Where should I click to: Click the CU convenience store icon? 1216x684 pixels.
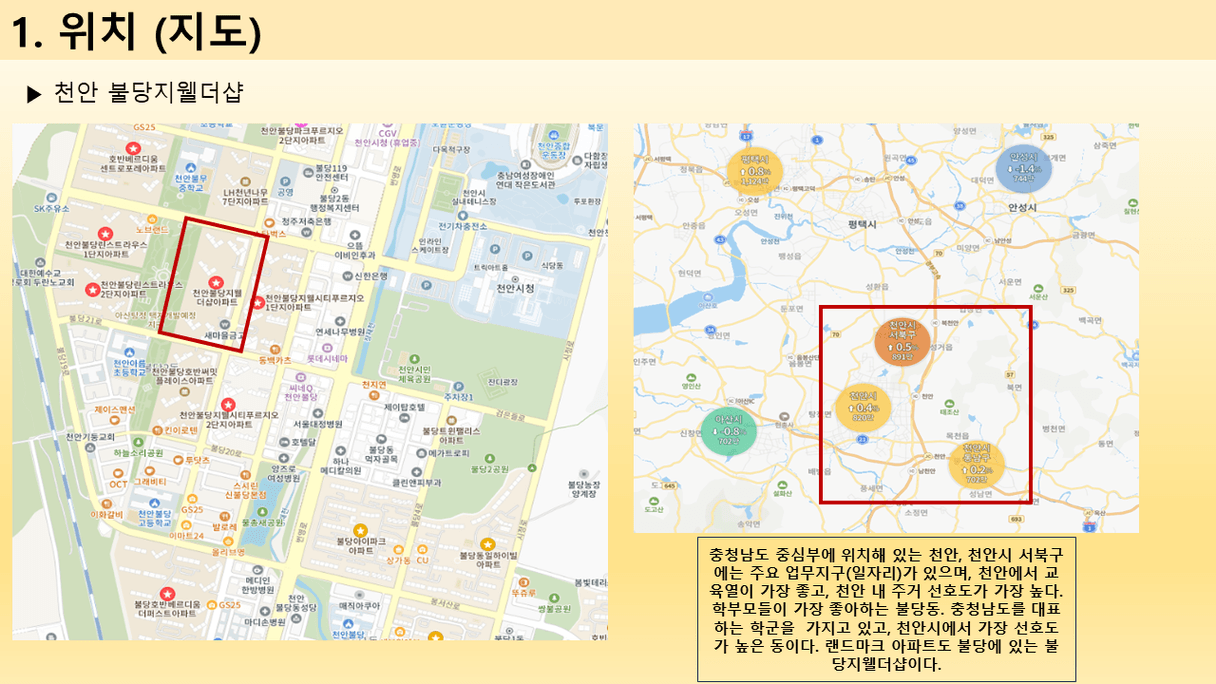[x=422, y=549]
